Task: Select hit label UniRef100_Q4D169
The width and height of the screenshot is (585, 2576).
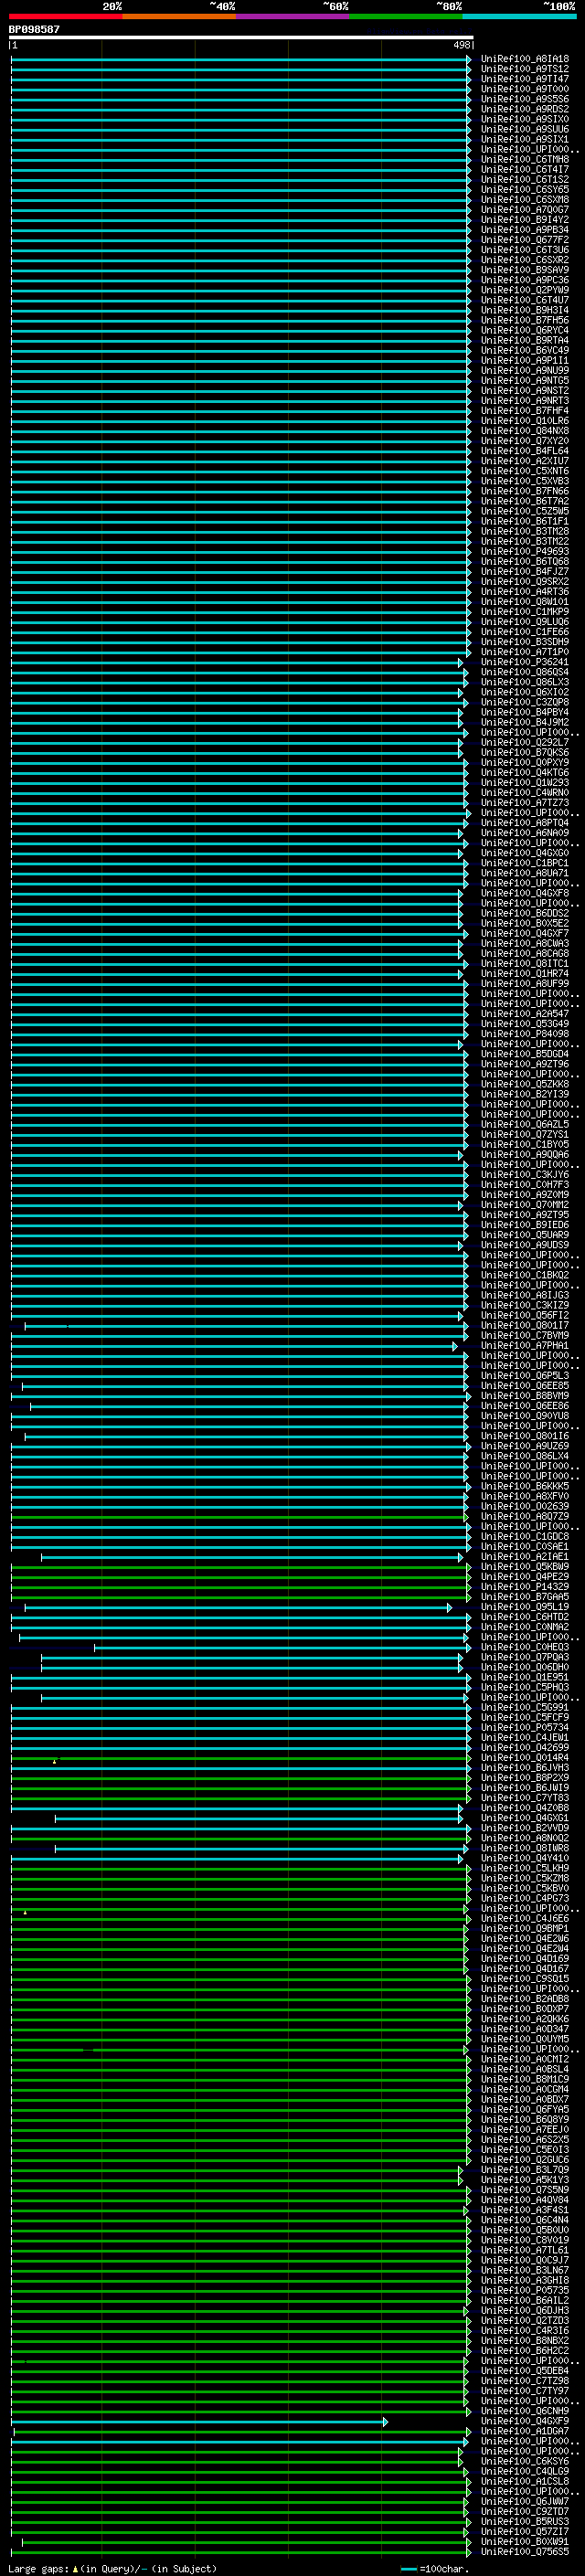Action: [525, 1959]
